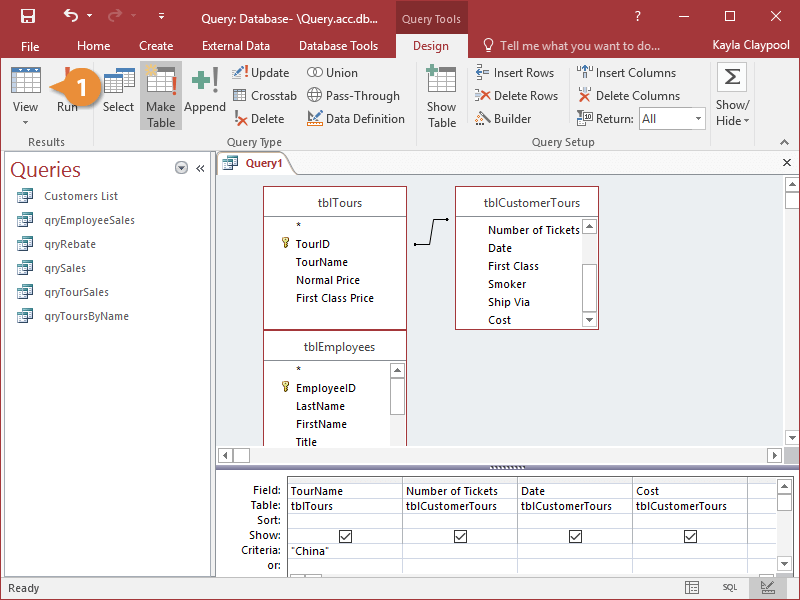Toggle the Show checkbox for Cost
This screenshot has height=600, width=800.
[690, 536]
